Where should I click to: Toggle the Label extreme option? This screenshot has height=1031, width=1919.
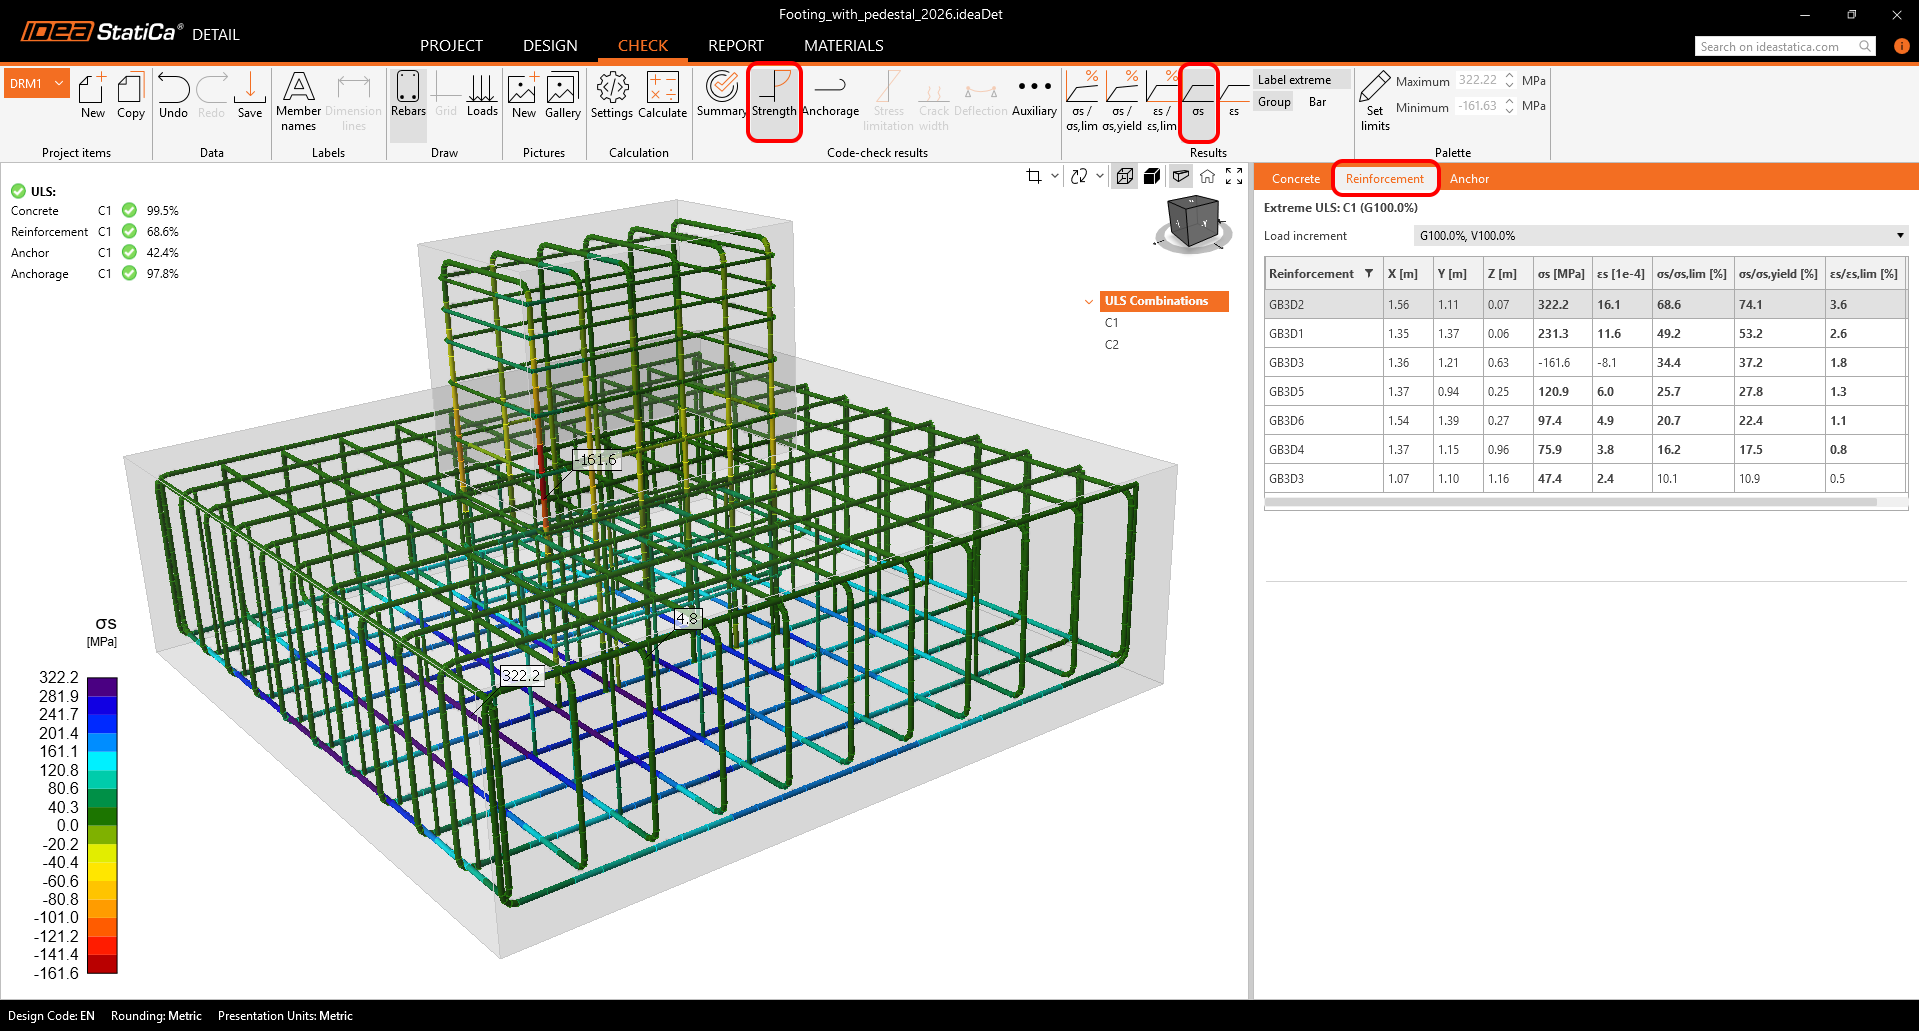click(1294, 80)
